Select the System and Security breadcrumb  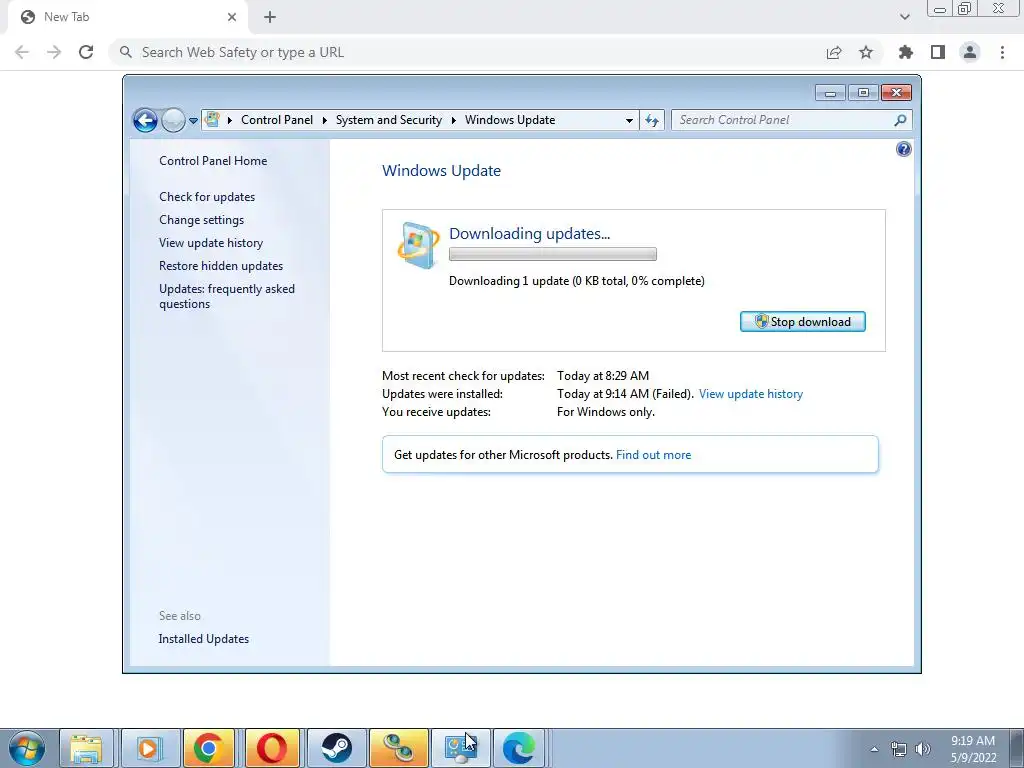click(x=389, y=120)
